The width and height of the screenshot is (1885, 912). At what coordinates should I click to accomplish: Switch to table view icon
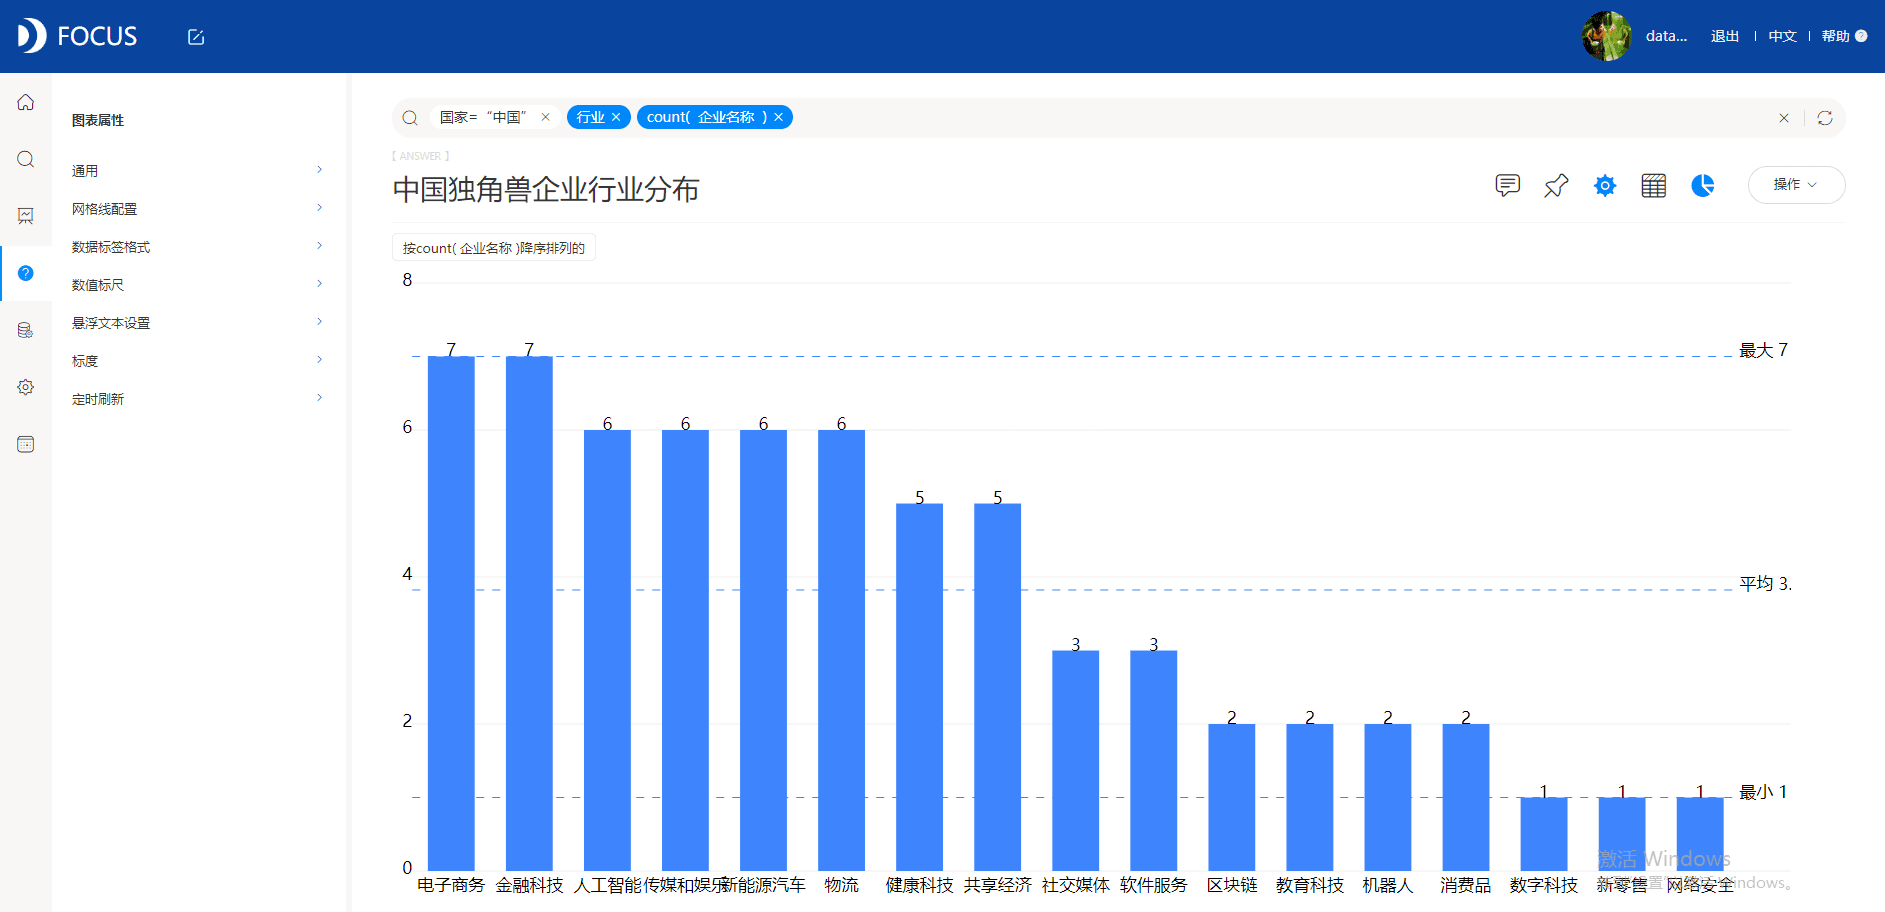[1654, 185]
